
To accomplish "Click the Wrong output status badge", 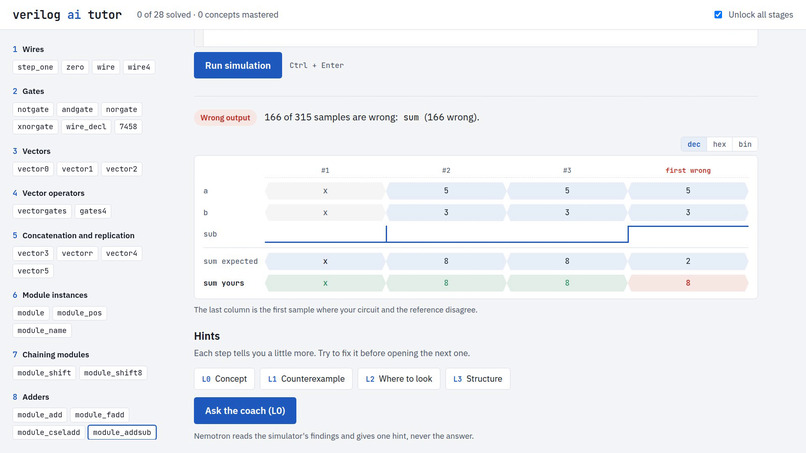I will (x=225, y=118).
